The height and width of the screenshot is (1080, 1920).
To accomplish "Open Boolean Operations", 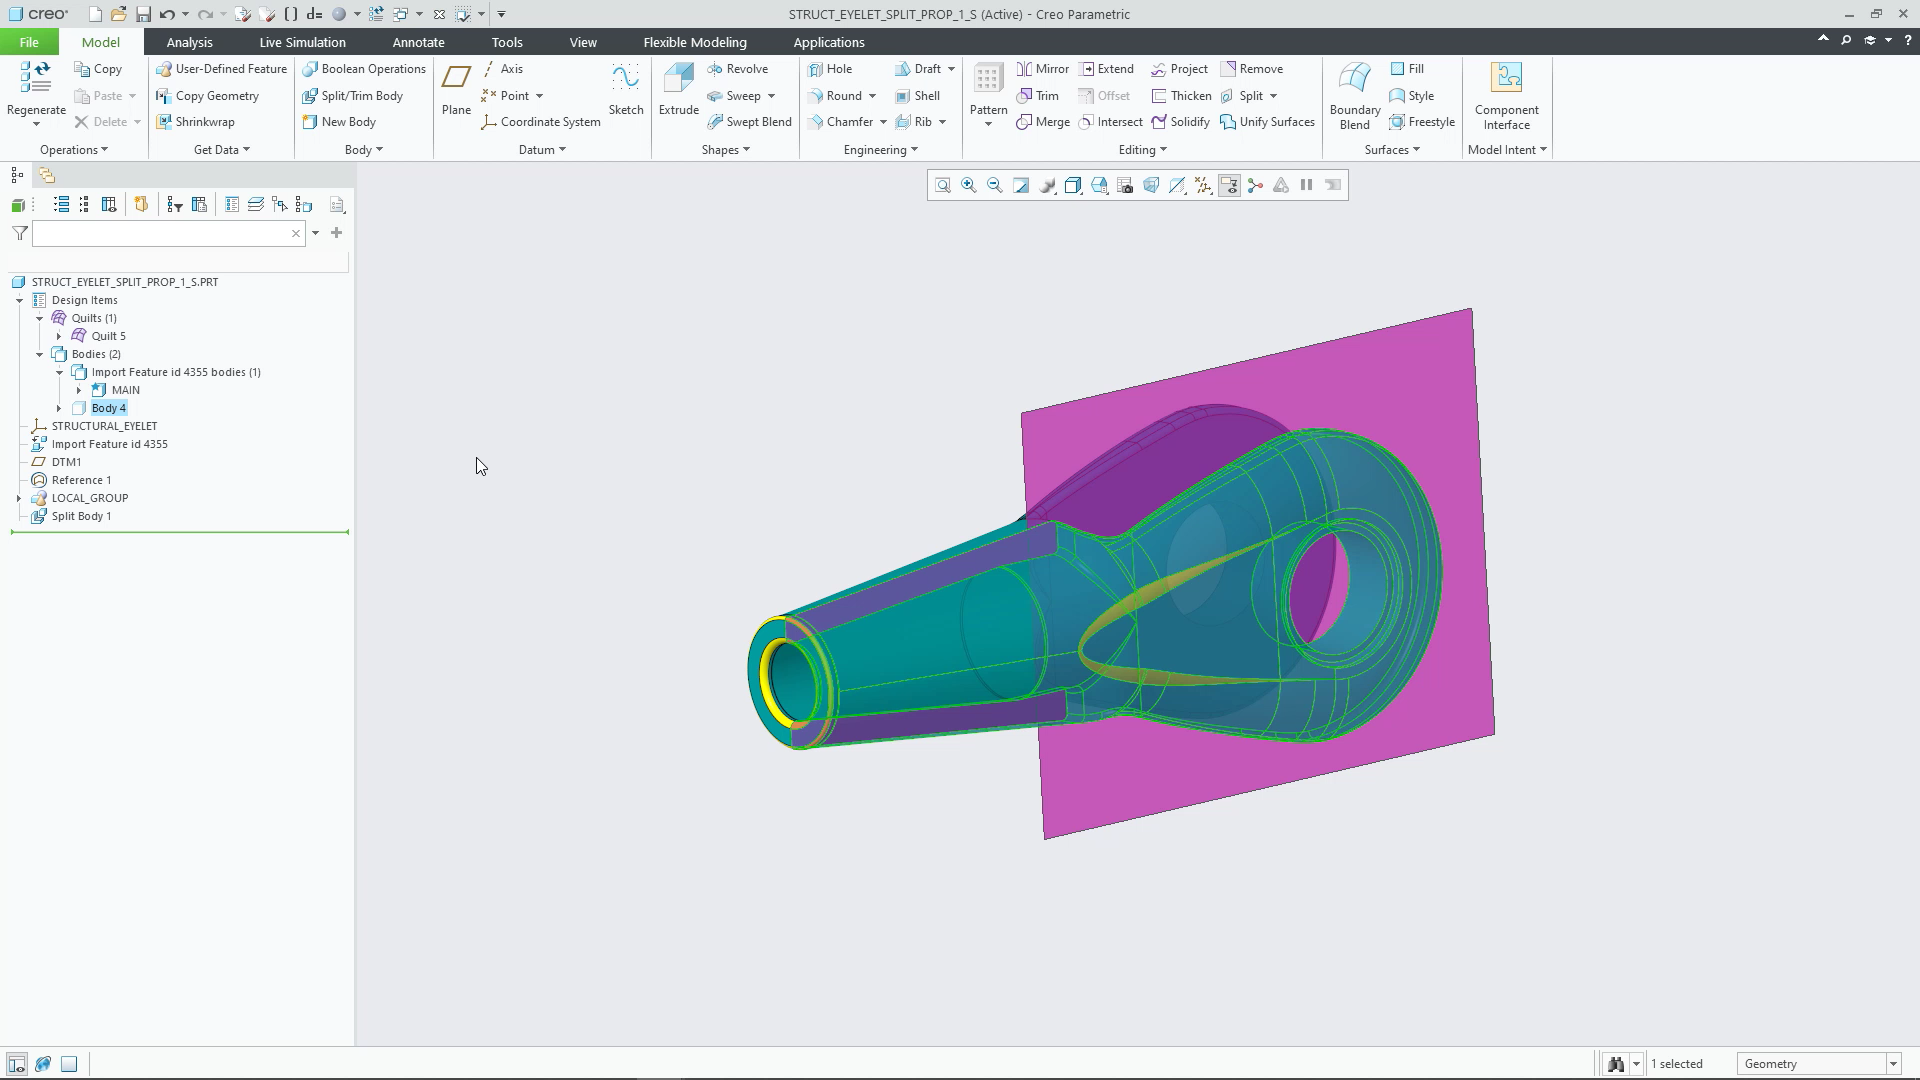I will point(365,69).
